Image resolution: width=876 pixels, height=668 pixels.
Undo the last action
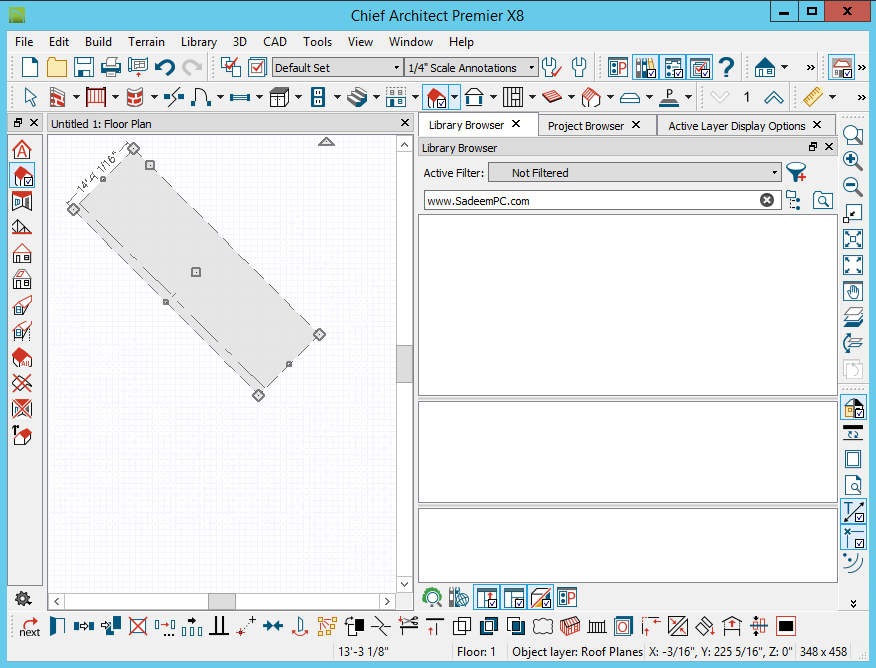(165, 68)
